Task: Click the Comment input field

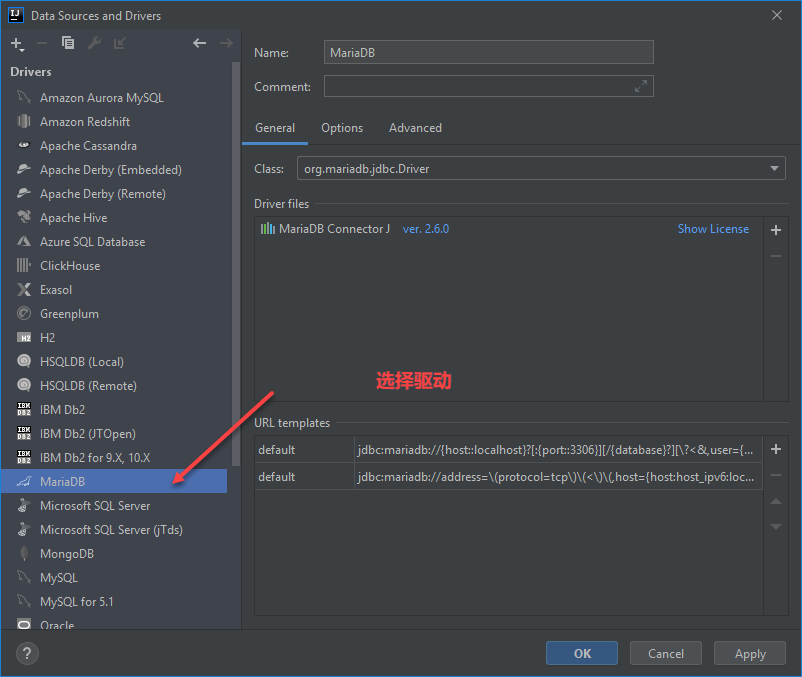Action: point(488,86)
